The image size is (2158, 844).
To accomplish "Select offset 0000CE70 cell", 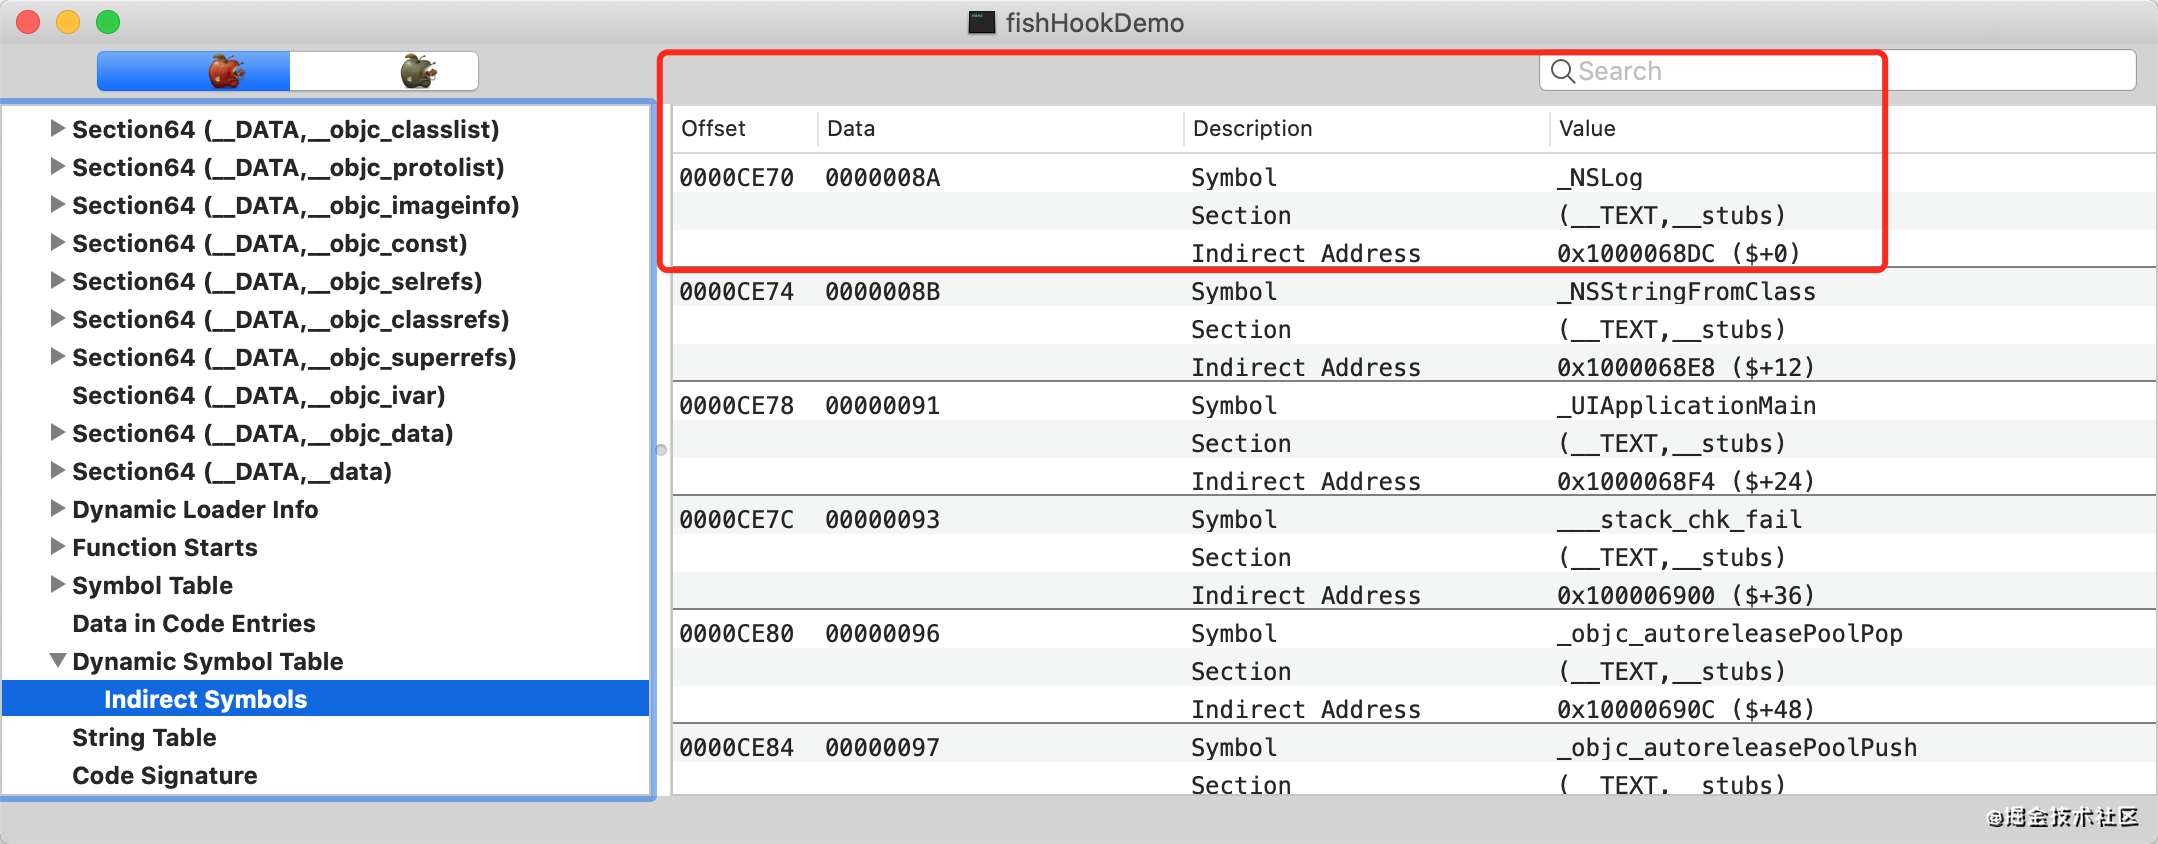I will [x=737, y=178].
